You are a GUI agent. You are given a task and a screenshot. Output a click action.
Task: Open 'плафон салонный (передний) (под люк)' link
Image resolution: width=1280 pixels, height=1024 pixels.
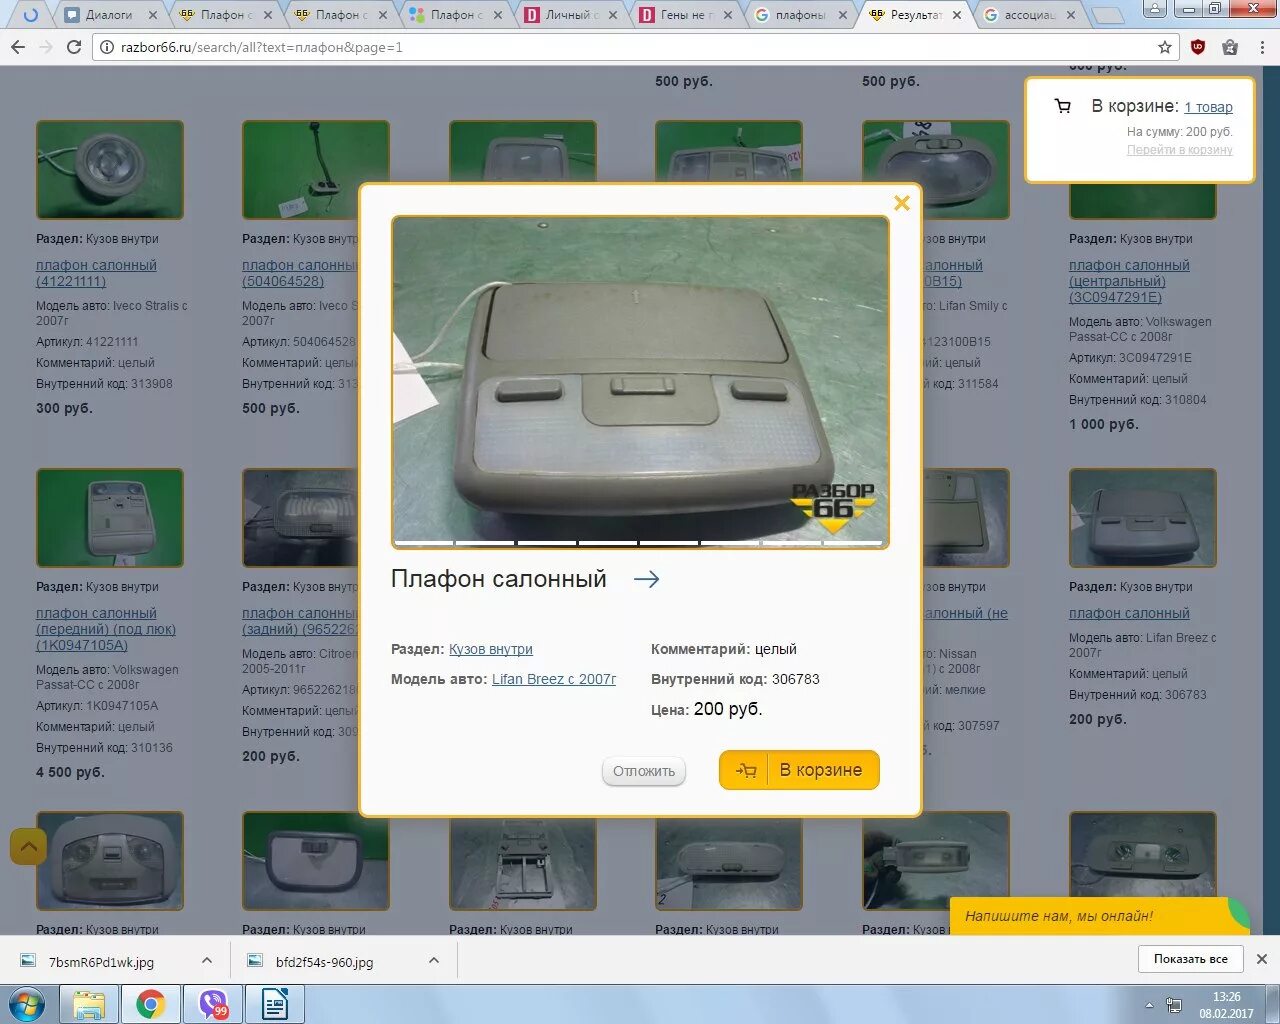106,629
